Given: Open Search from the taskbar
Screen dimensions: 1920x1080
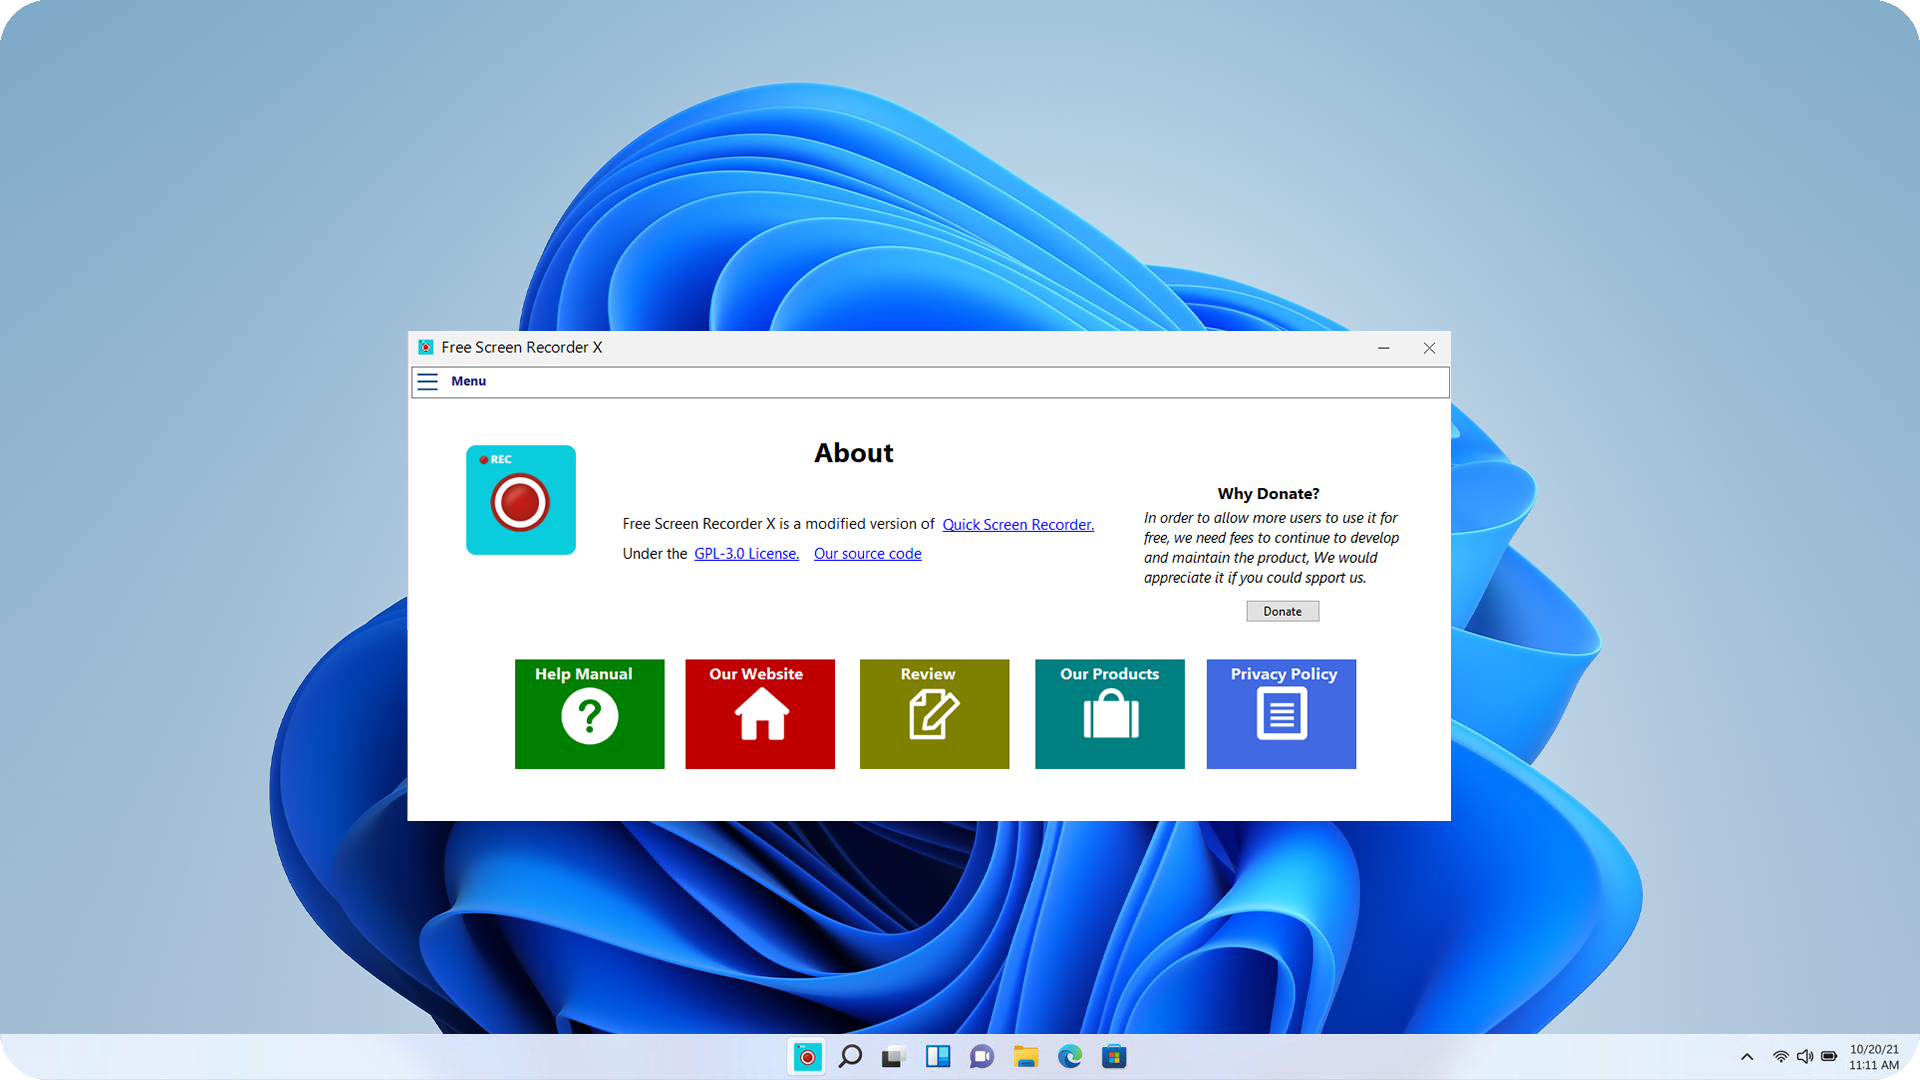Looking at the screenshot, I should pos(850,1056).
